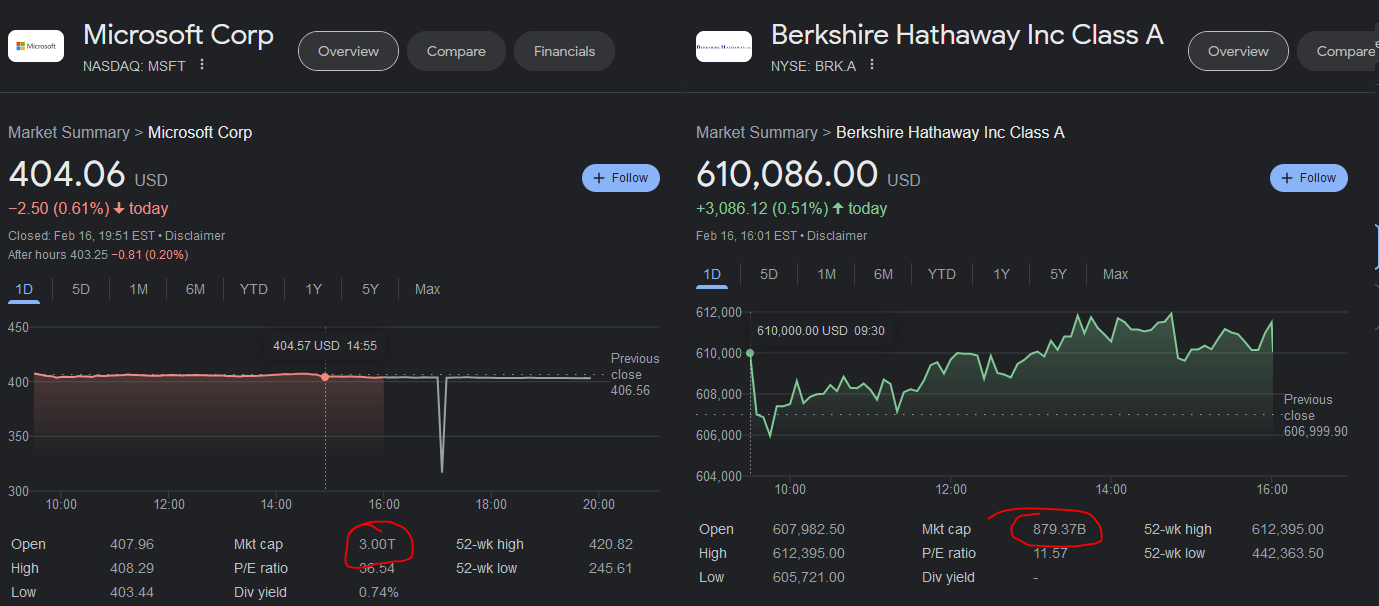Click Microsoft's Previous close 406.56 label
Screen dimensions: 1379x606
point(635,374)
